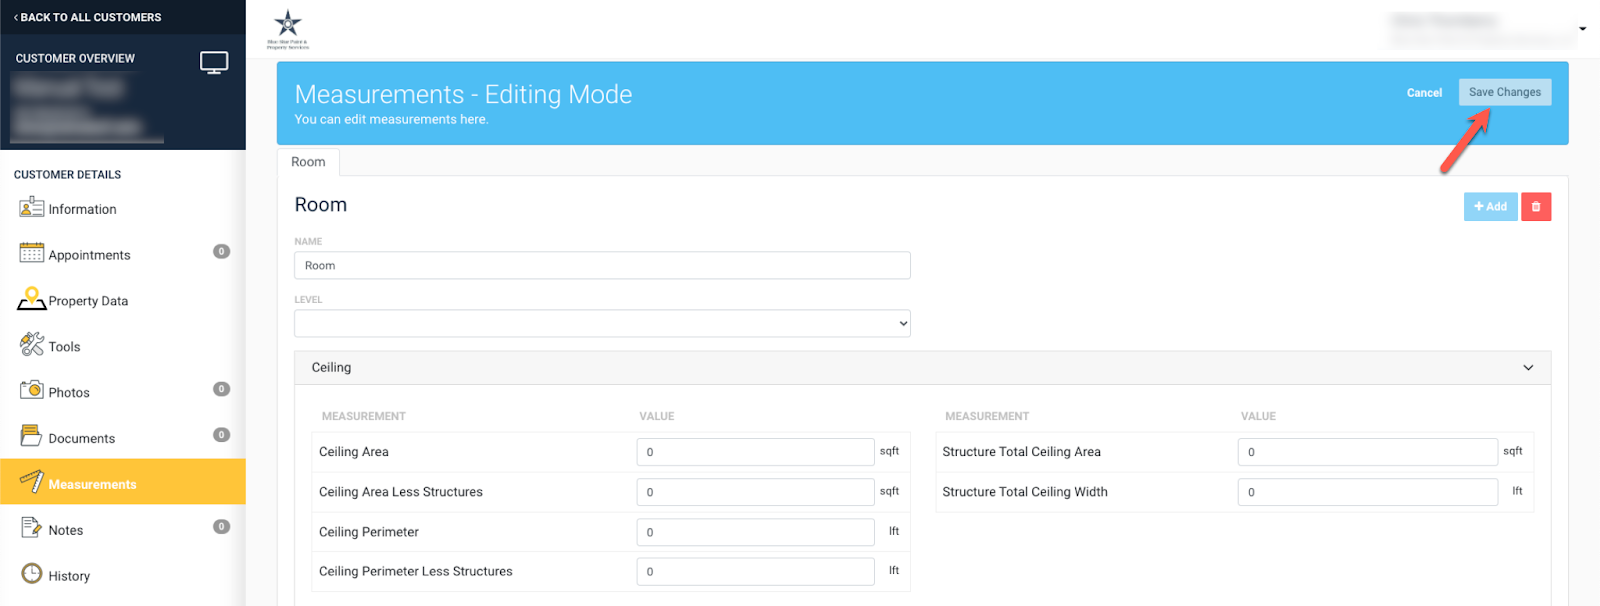Open the Property Data map pin icon
This screenshot has width=1600, height=606.
(x=31, y=299)
